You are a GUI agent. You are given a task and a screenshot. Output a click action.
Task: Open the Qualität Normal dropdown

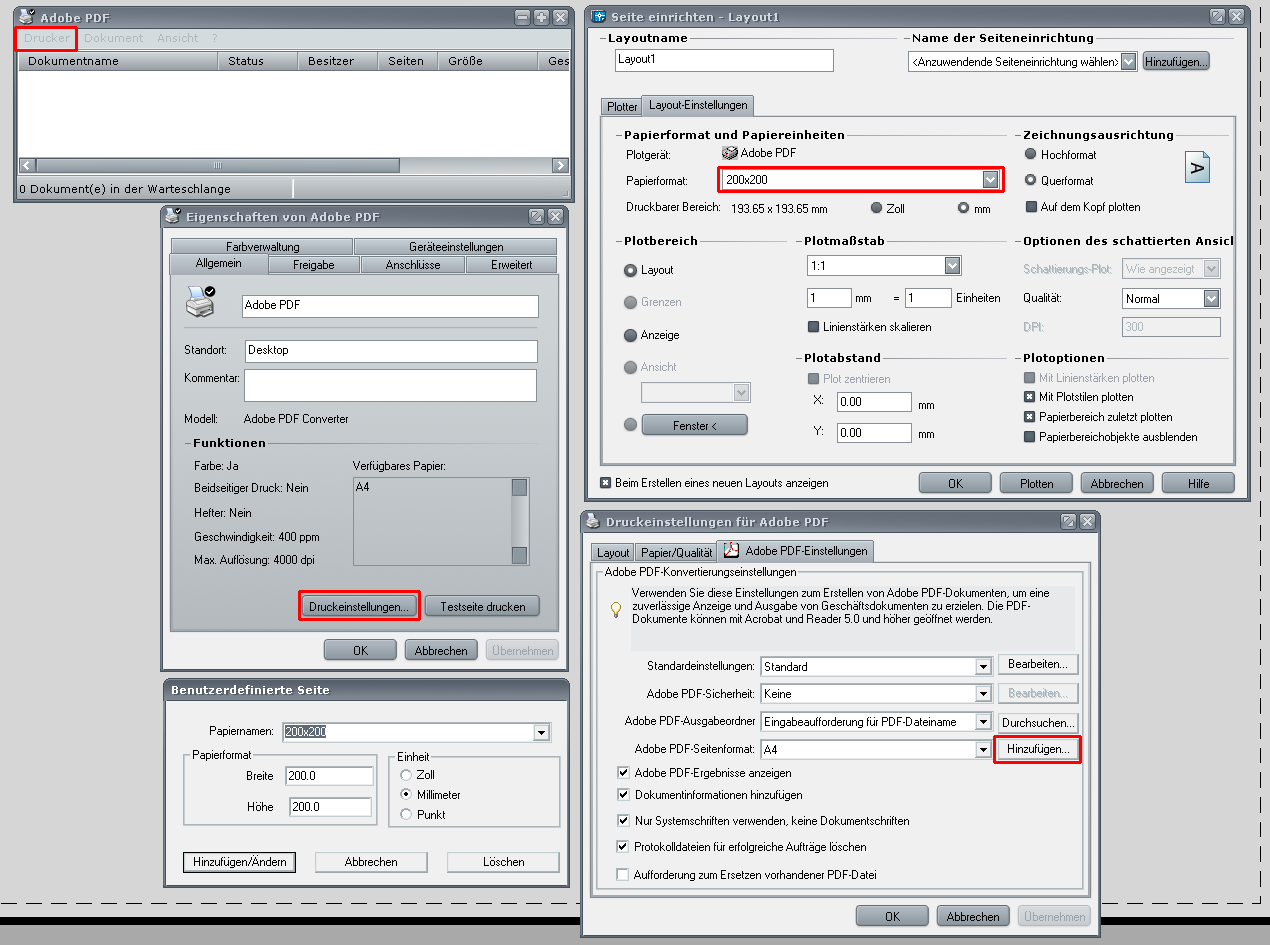pos(1212,298)
